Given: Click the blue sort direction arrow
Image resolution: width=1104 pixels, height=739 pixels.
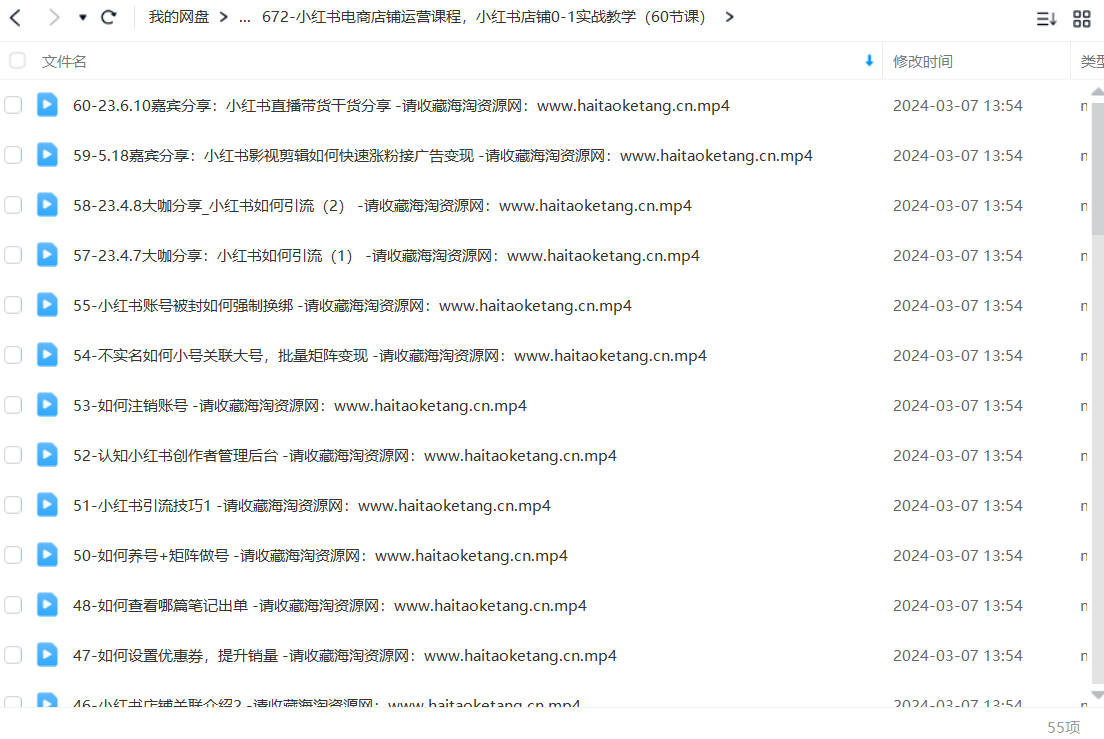Looking at the screenshot, I should pyautogui.click(x=870, y=61).
